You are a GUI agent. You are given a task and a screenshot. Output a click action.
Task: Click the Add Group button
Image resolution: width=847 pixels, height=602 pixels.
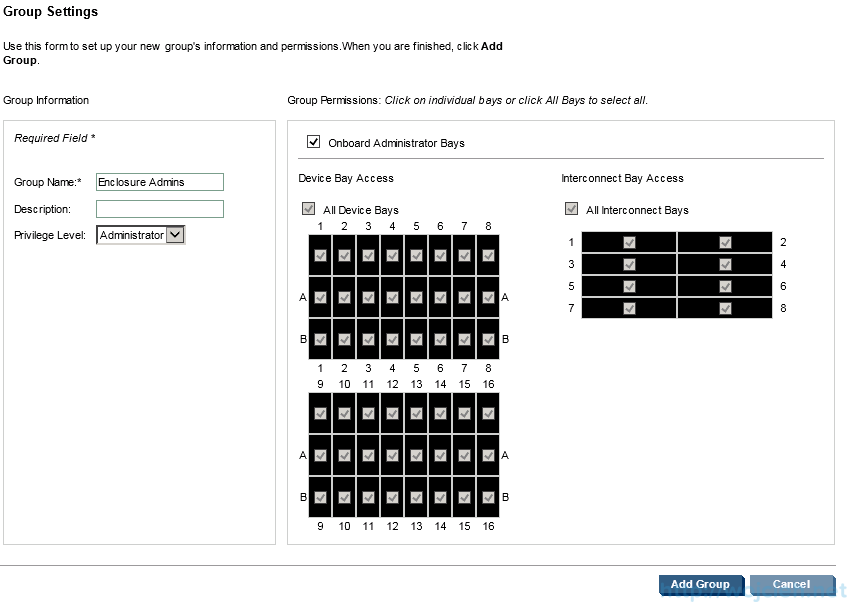[x=700, y=584]
